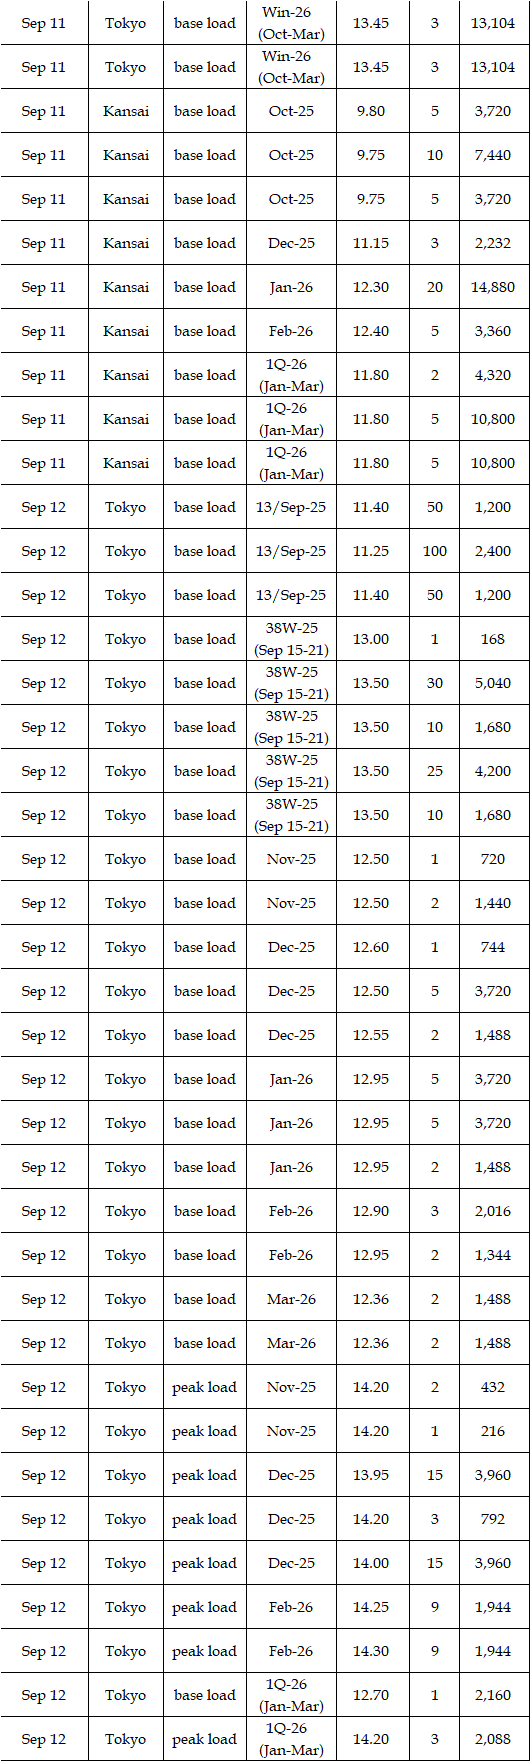
Task: Select the volume cell showing 2,016
Action: pyautogui.click(x=493, y=1211)
